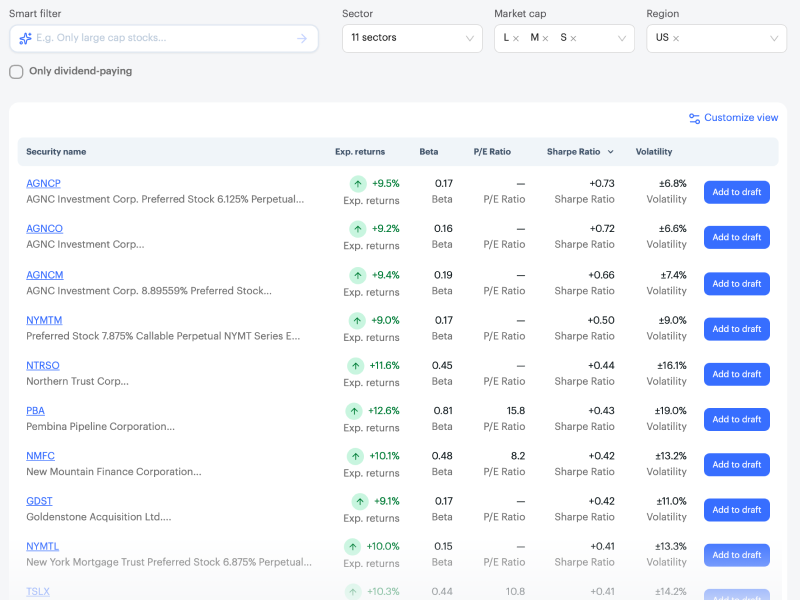This screenshot has height=600, width=800.
Task: Remove the M market cap tag
Action: click(x=545, y=38)
